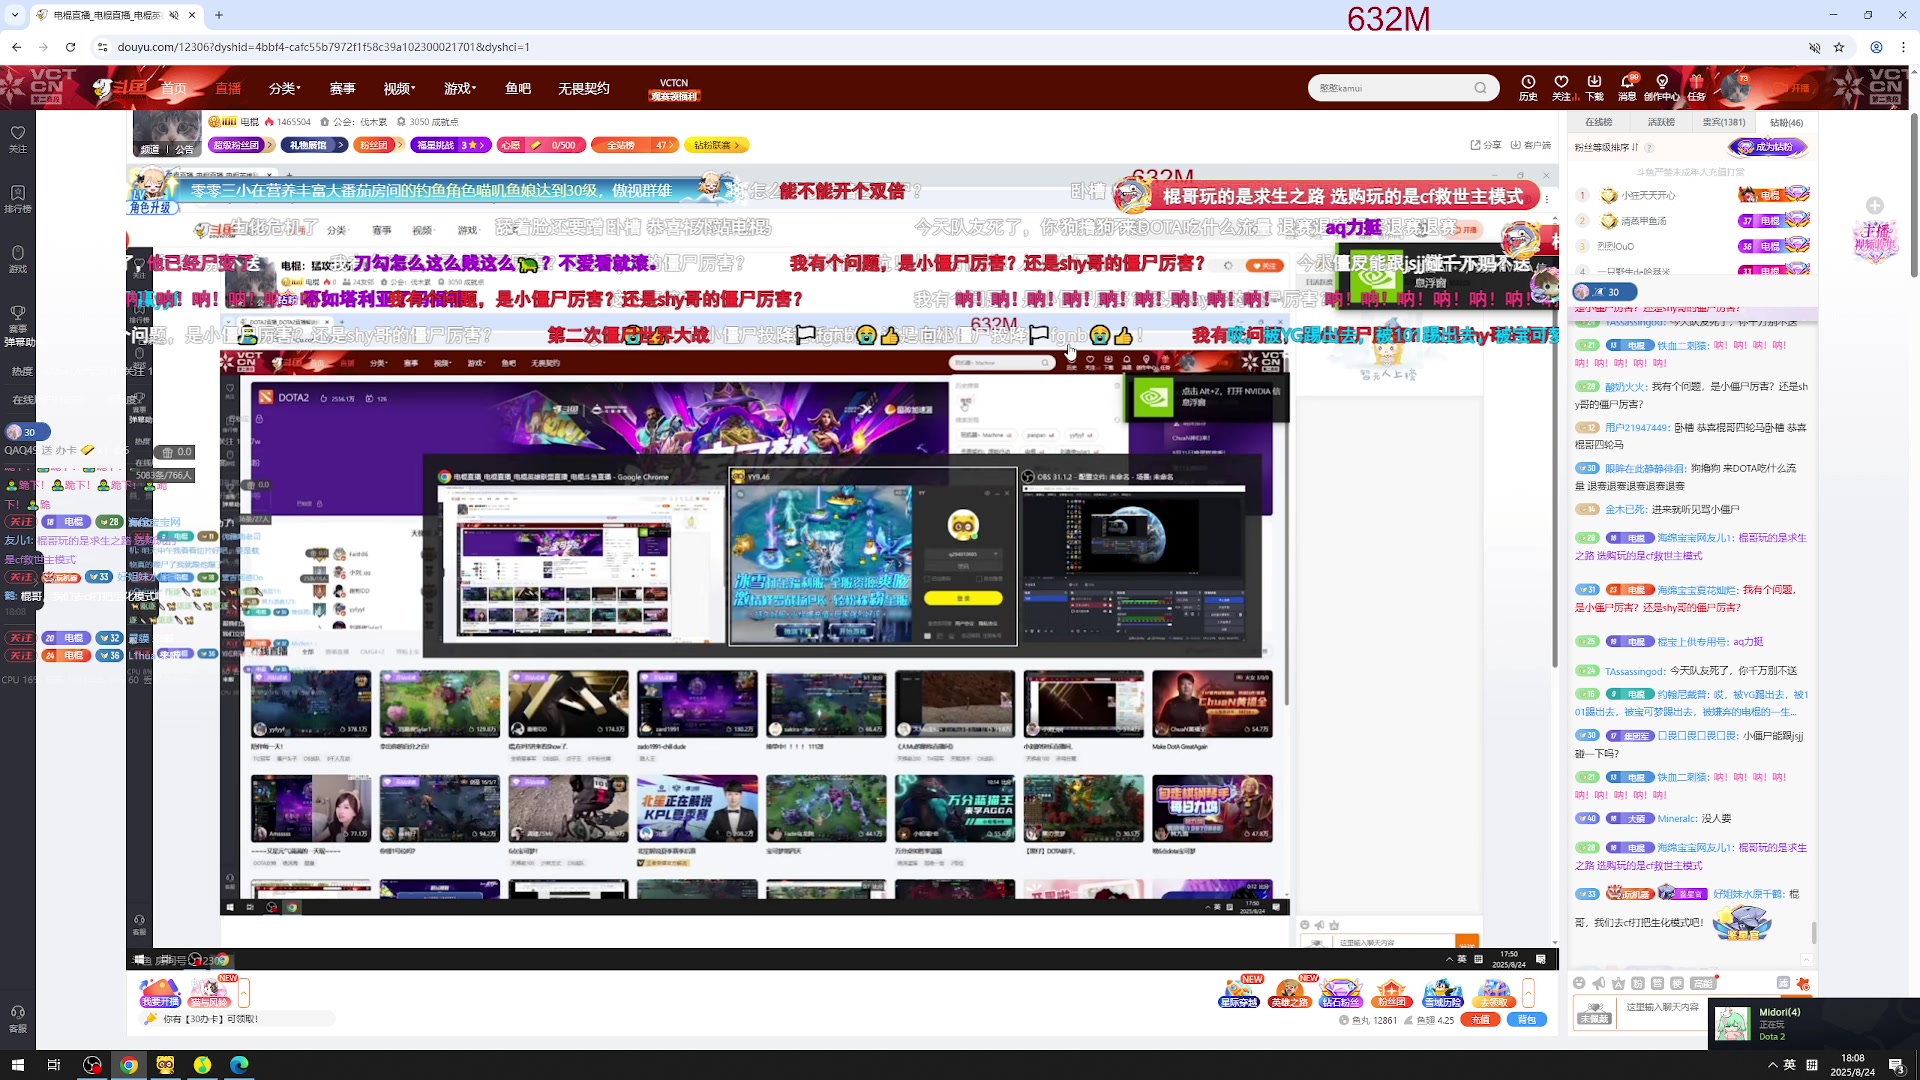Switch to the 钻粉(46) tab
Screen dimensions: 1920x1080
1786,122
